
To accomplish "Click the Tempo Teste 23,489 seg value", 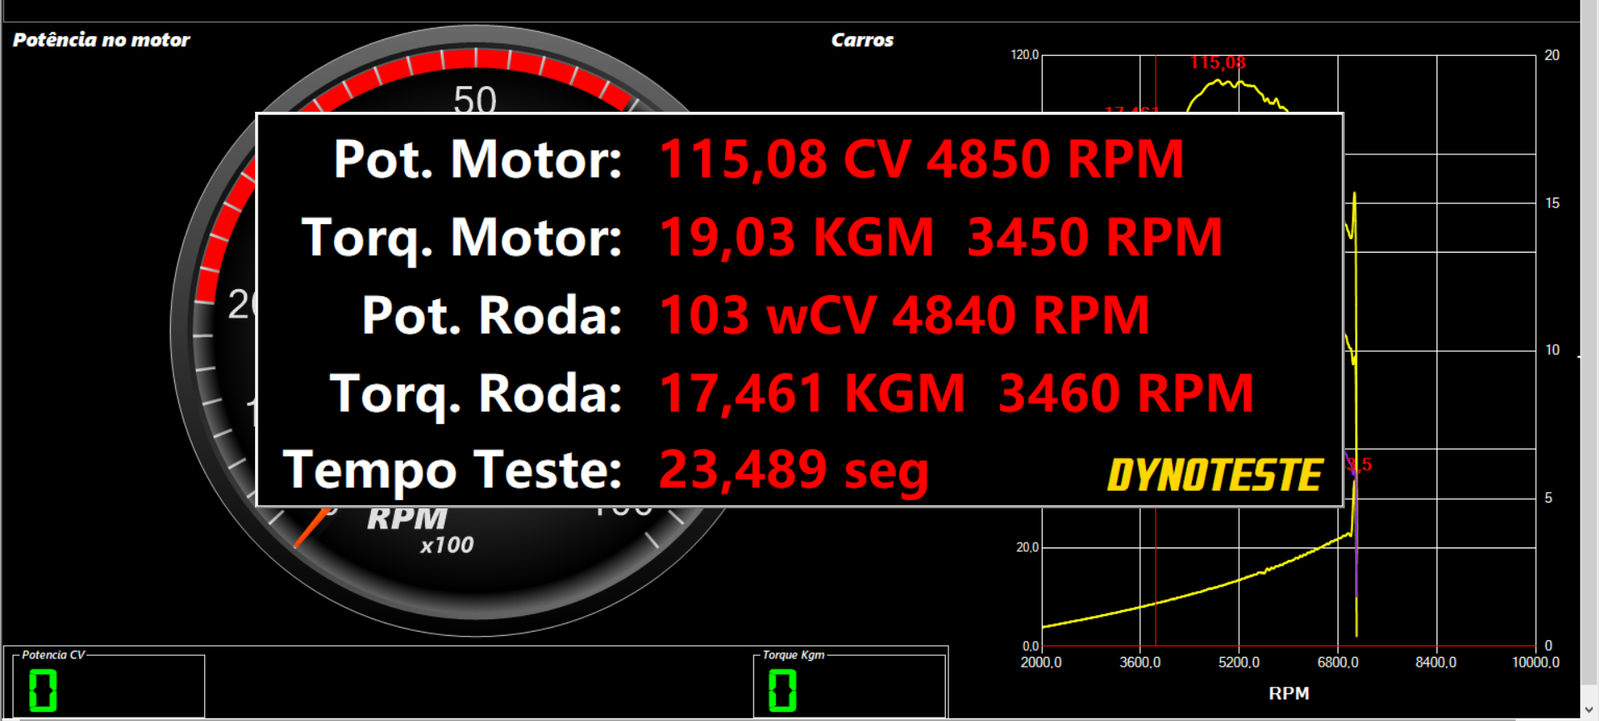I will point(793,470).
